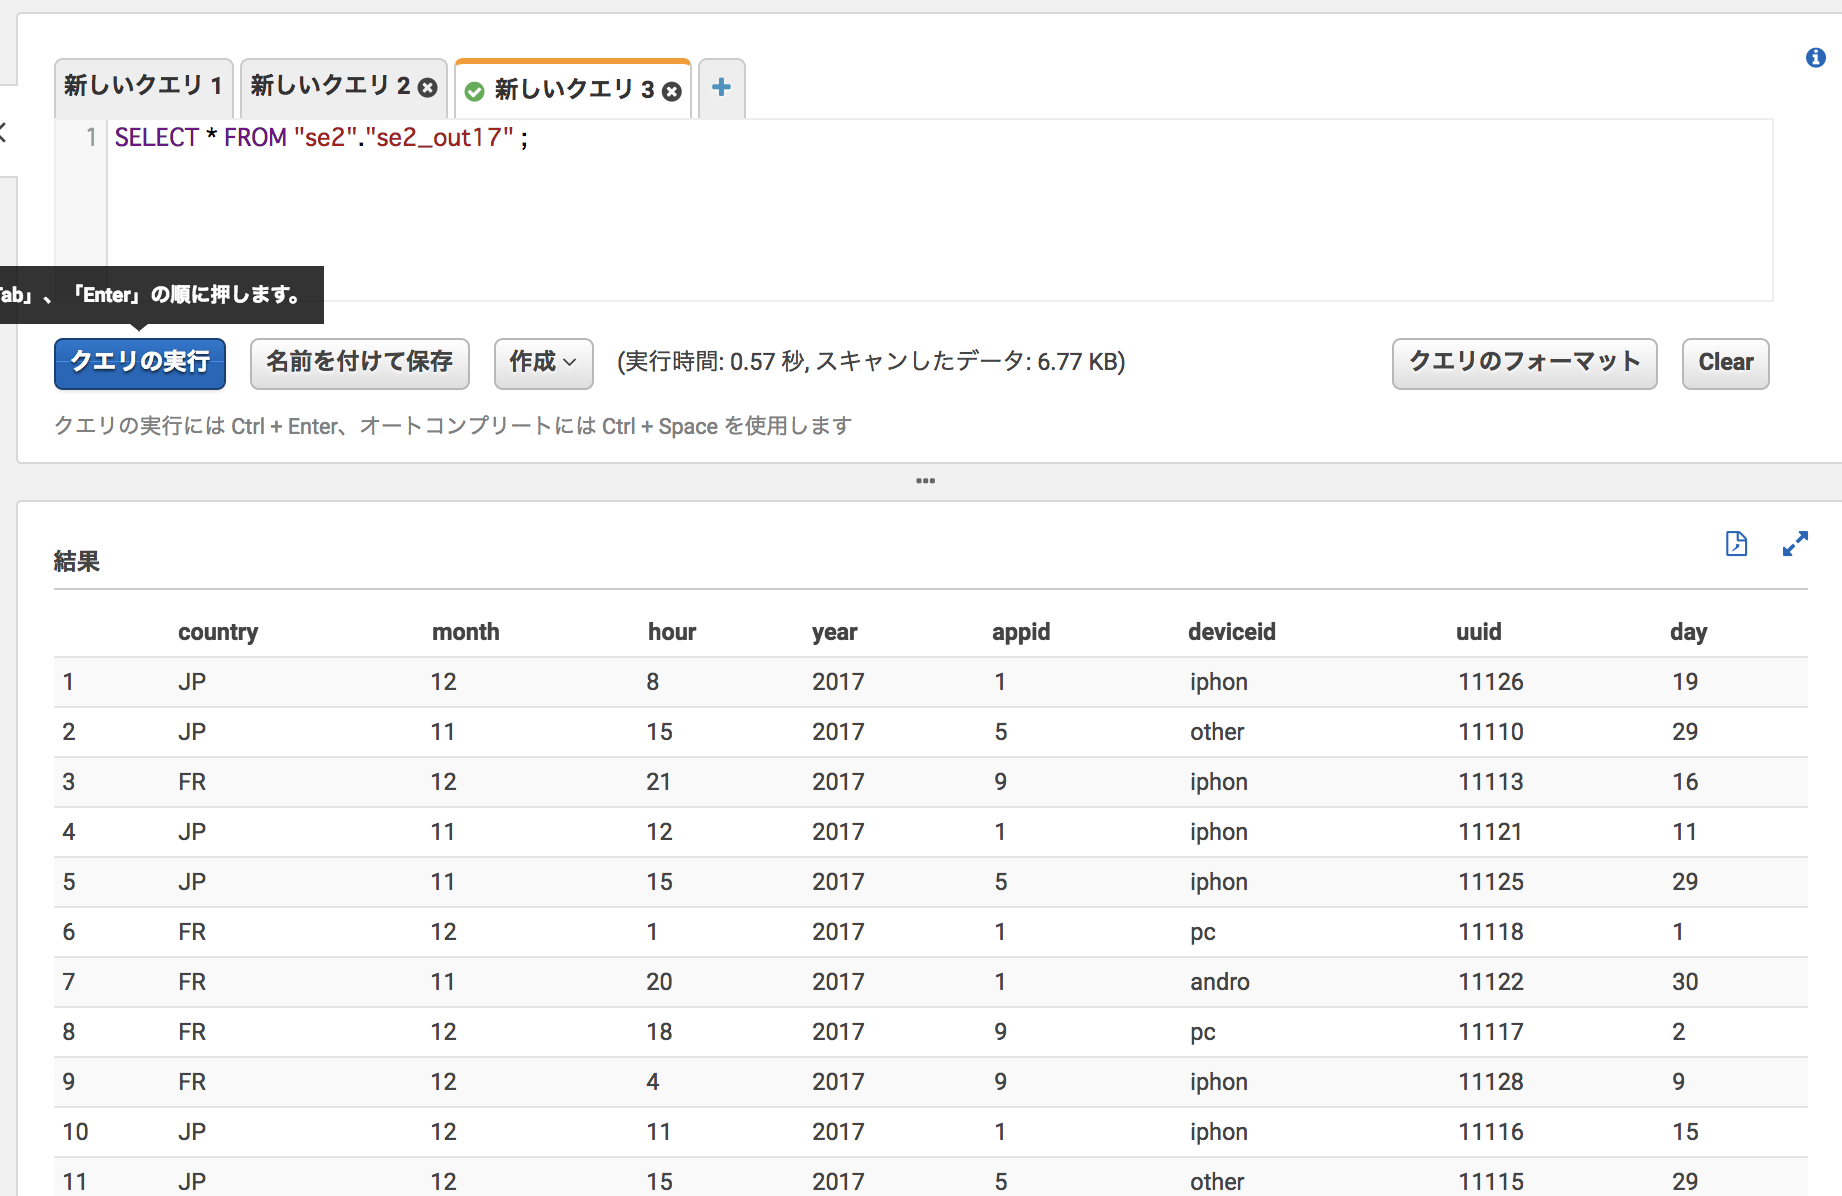Click the panel resize handle dots
This screenshot has width=1842, height=1196.
pos(925,481)
